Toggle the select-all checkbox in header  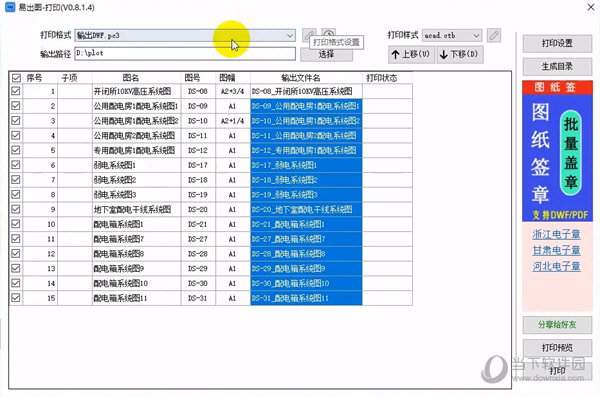[x=16, y=78]
